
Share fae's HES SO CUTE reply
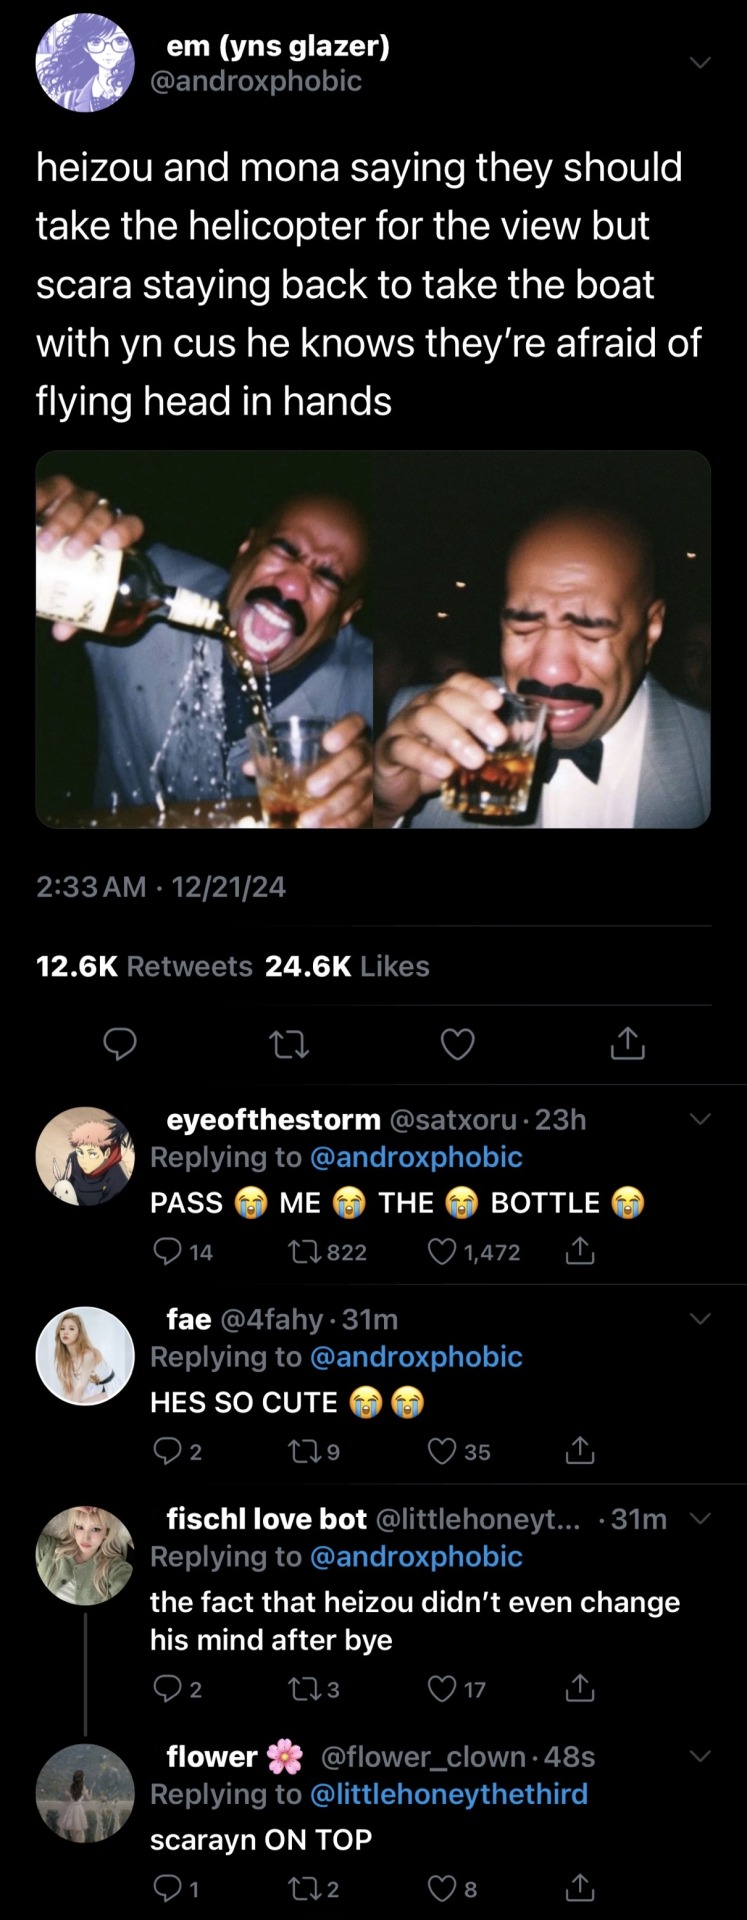(x=580, y=1451)
